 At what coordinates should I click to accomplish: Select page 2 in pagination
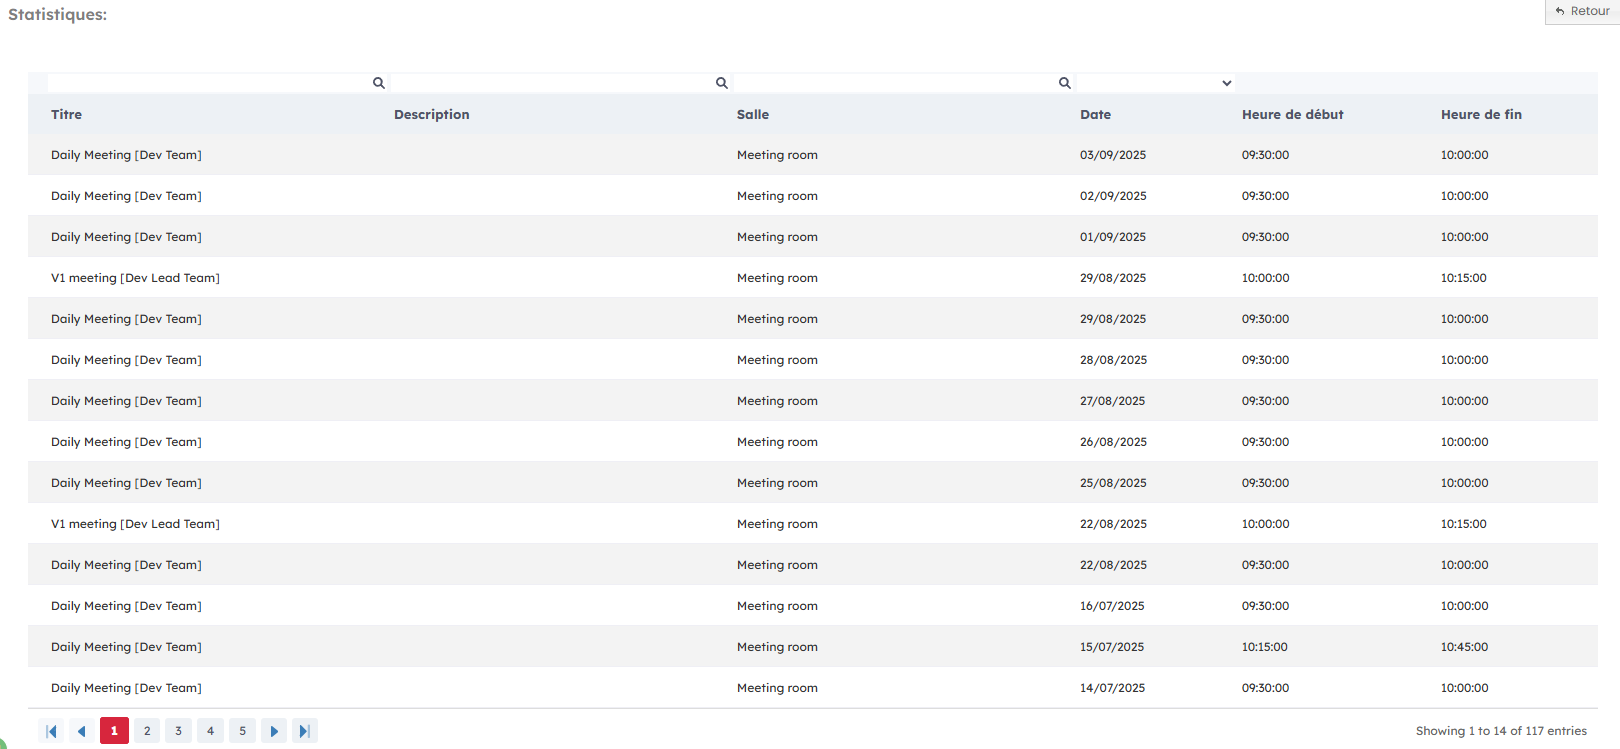(147, 731)
